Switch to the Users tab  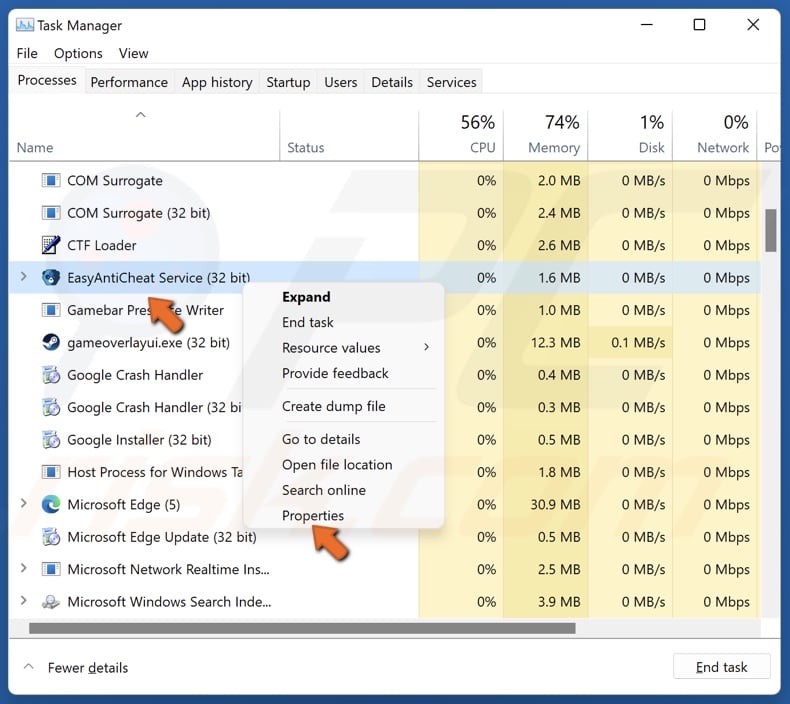coord(341,82)
